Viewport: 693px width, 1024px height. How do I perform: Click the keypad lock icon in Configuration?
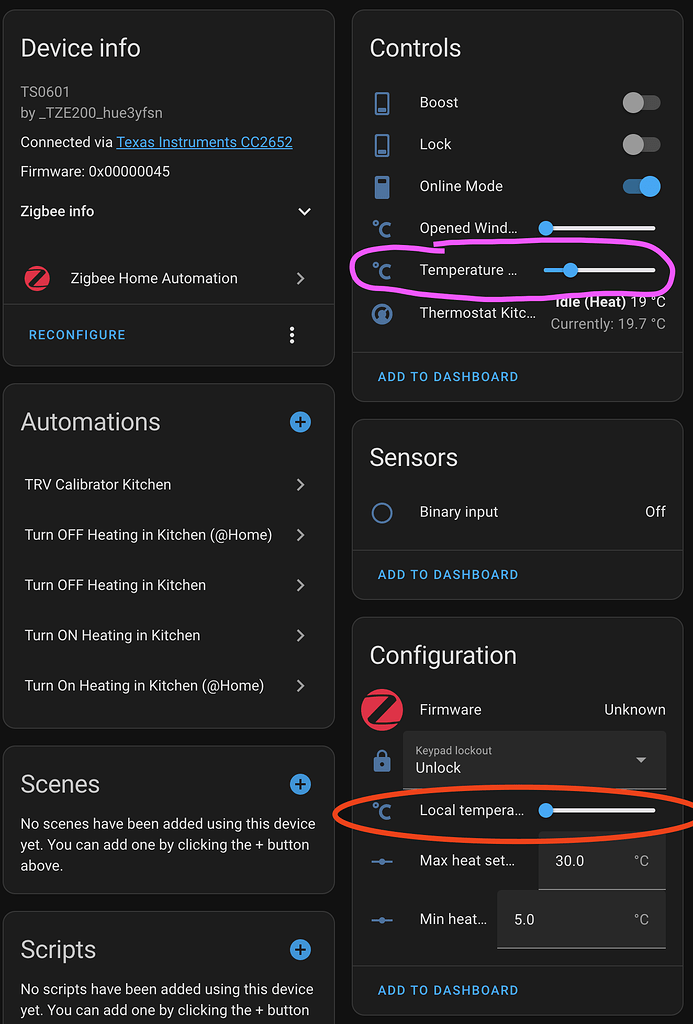point(382,760)
